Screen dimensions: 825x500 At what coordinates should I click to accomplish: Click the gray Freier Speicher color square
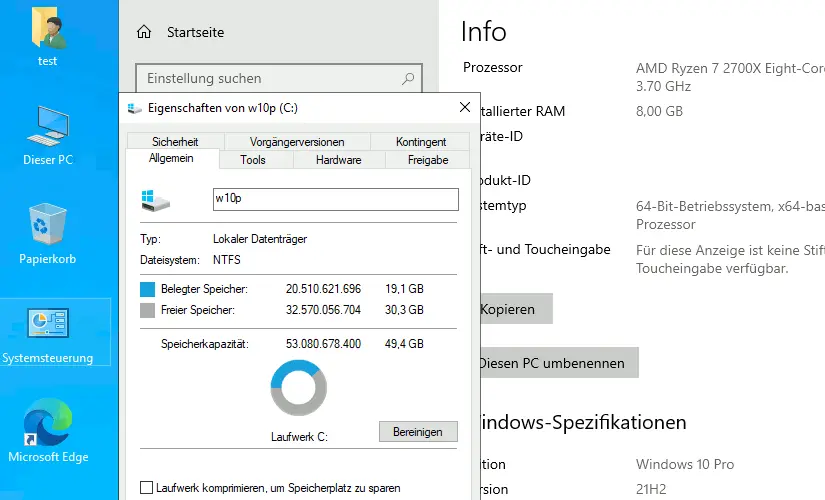tap(147, 310)
